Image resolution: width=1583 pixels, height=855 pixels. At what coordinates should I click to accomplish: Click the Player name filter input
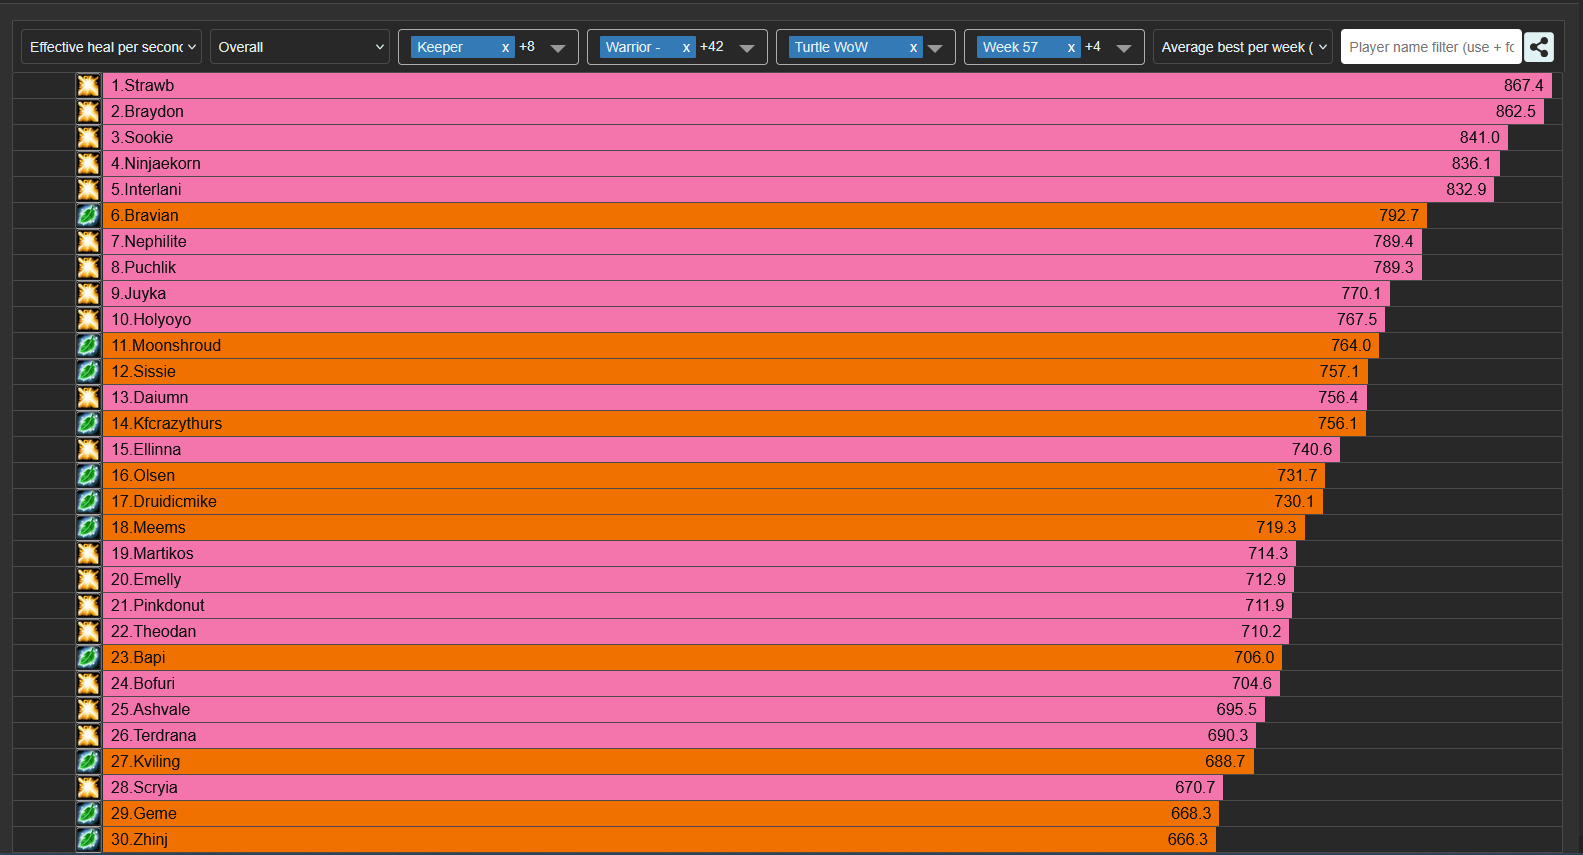point(1431,47)
